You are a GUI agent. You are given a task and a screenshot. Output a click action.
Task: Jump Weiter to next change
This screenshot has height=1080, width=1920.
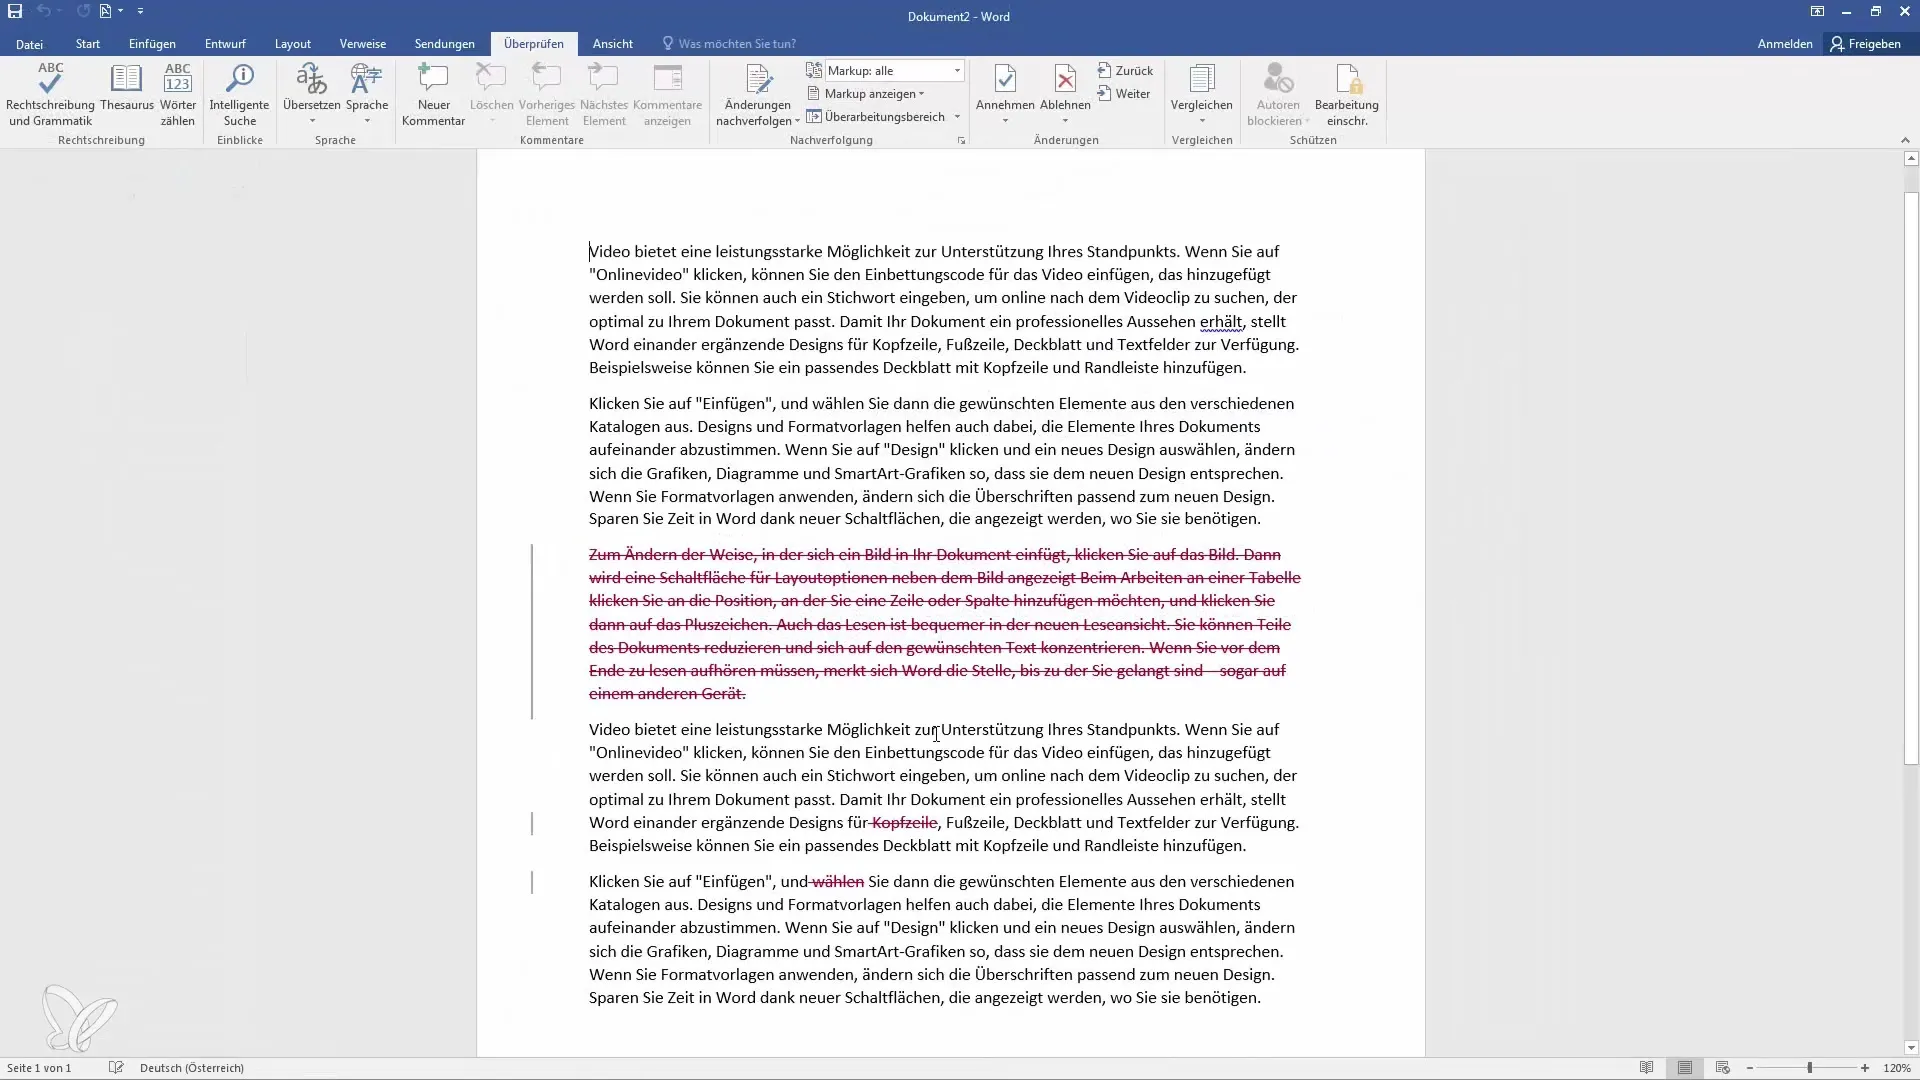point(1124,94)
